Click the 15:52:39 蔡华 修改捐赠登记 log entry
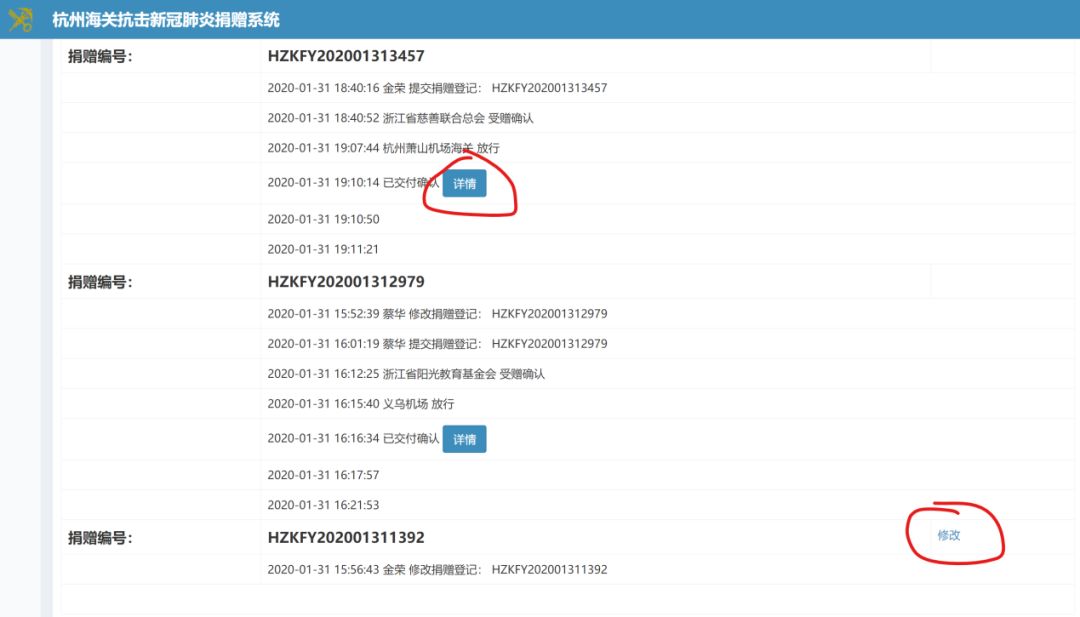1080x617 pixels. coord(437,314)
